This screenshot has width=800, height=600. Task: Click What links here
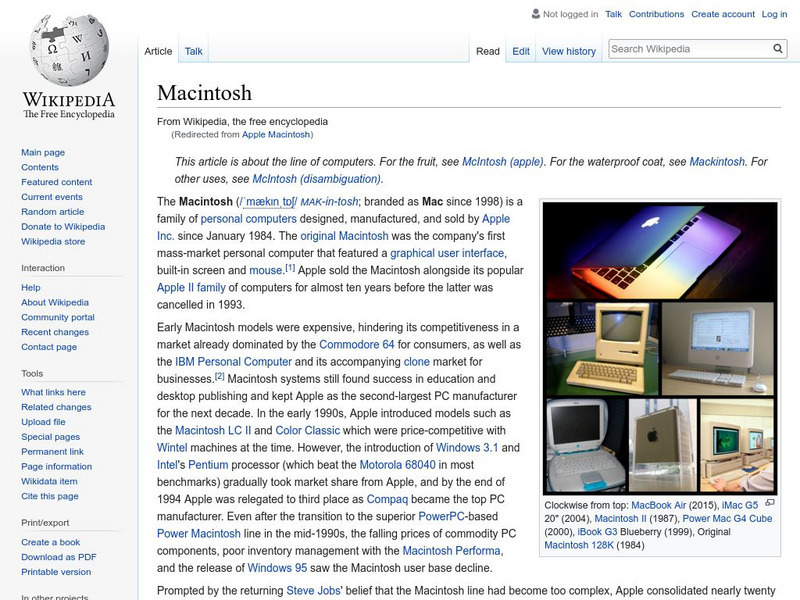[x=53, y=392]
